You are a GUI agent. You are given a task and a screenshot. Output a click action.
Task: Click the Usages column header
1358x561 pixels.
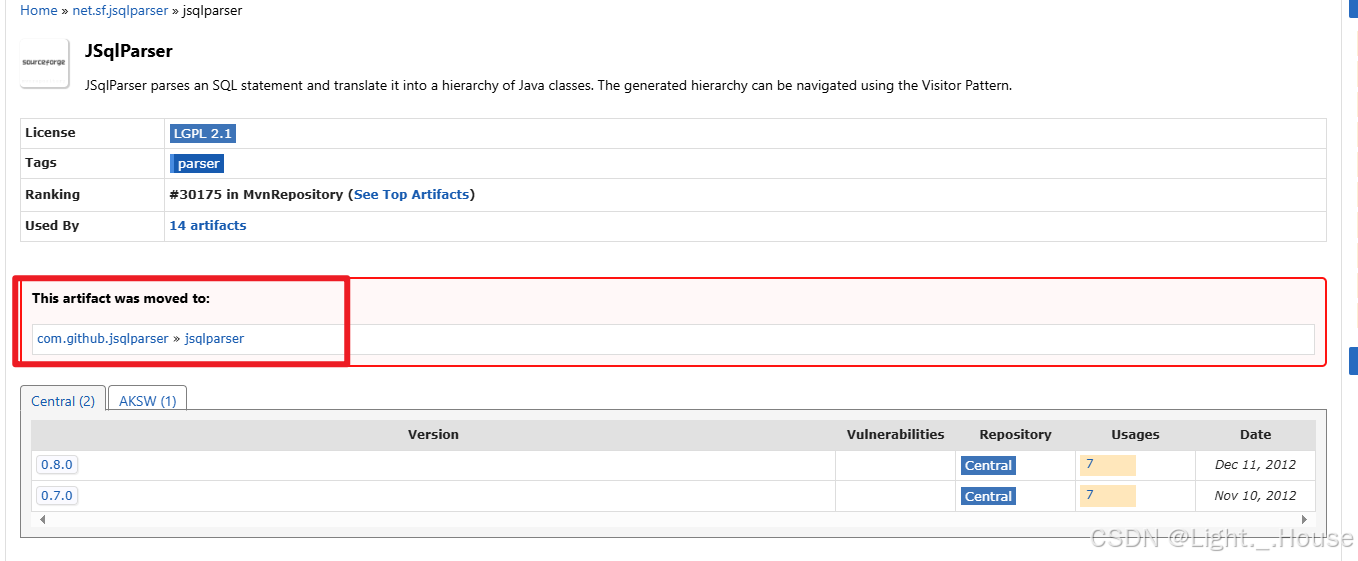point(1135,434)
